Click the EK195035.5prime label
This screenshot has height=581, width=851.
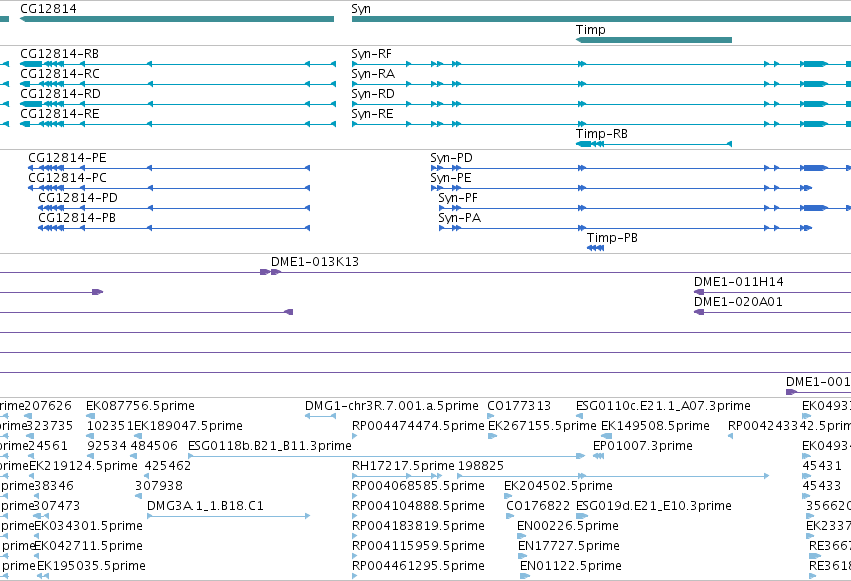point(91,566)
